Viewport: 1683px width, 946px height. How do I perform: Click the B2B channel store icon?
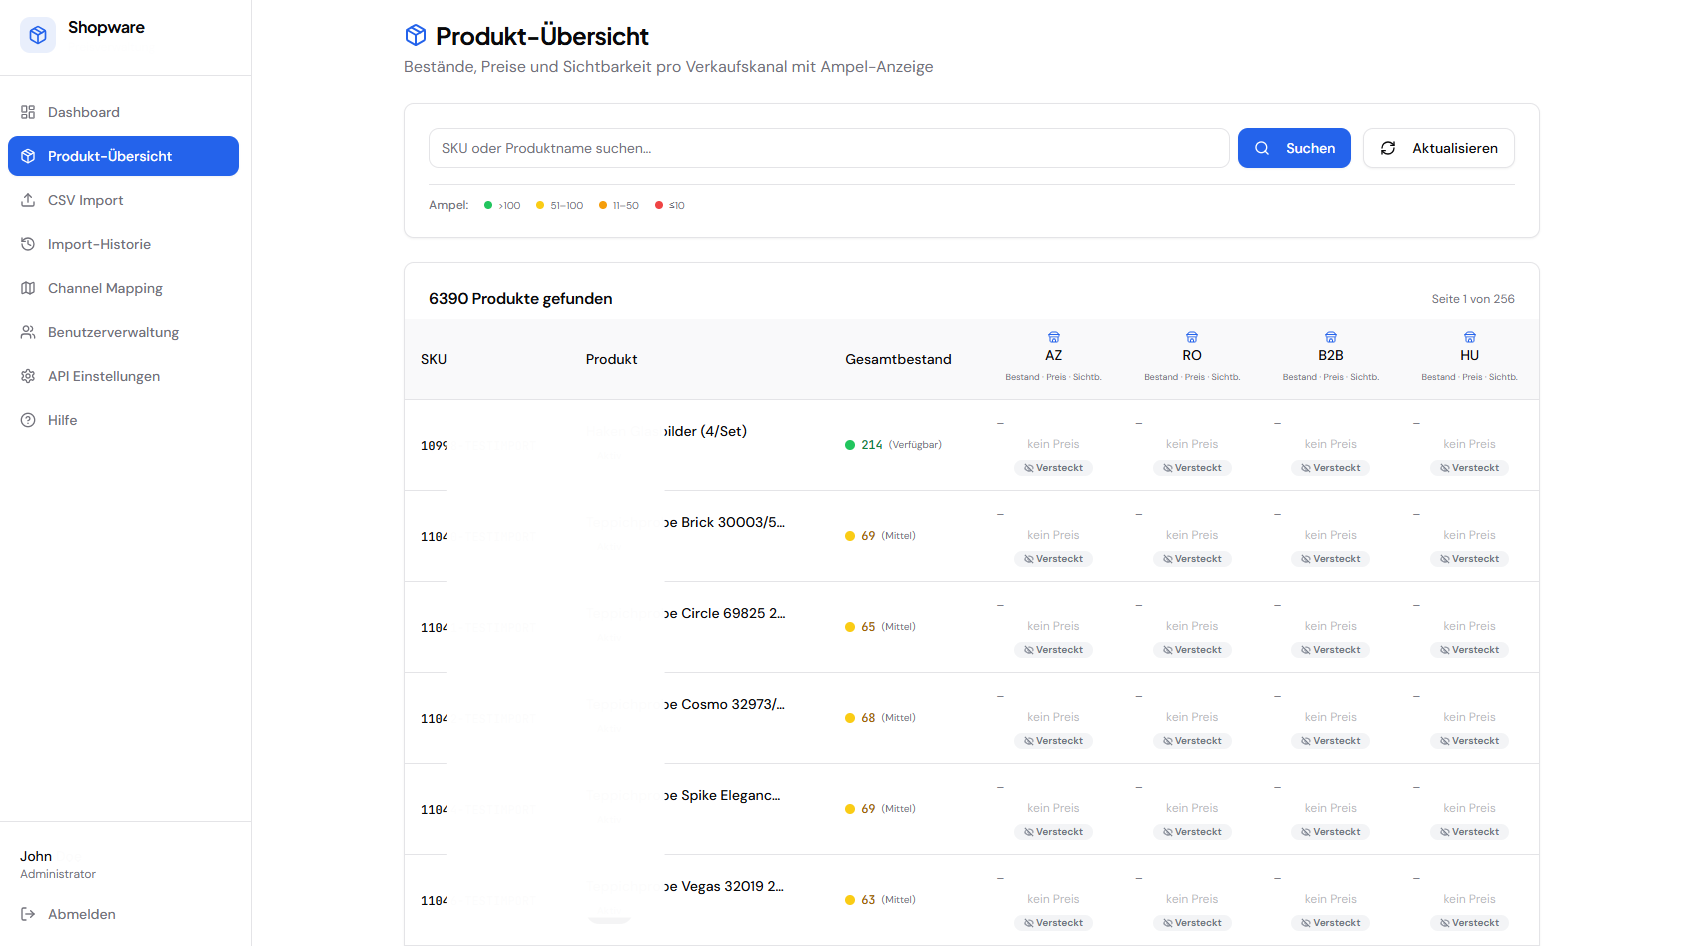[1331, 337]
